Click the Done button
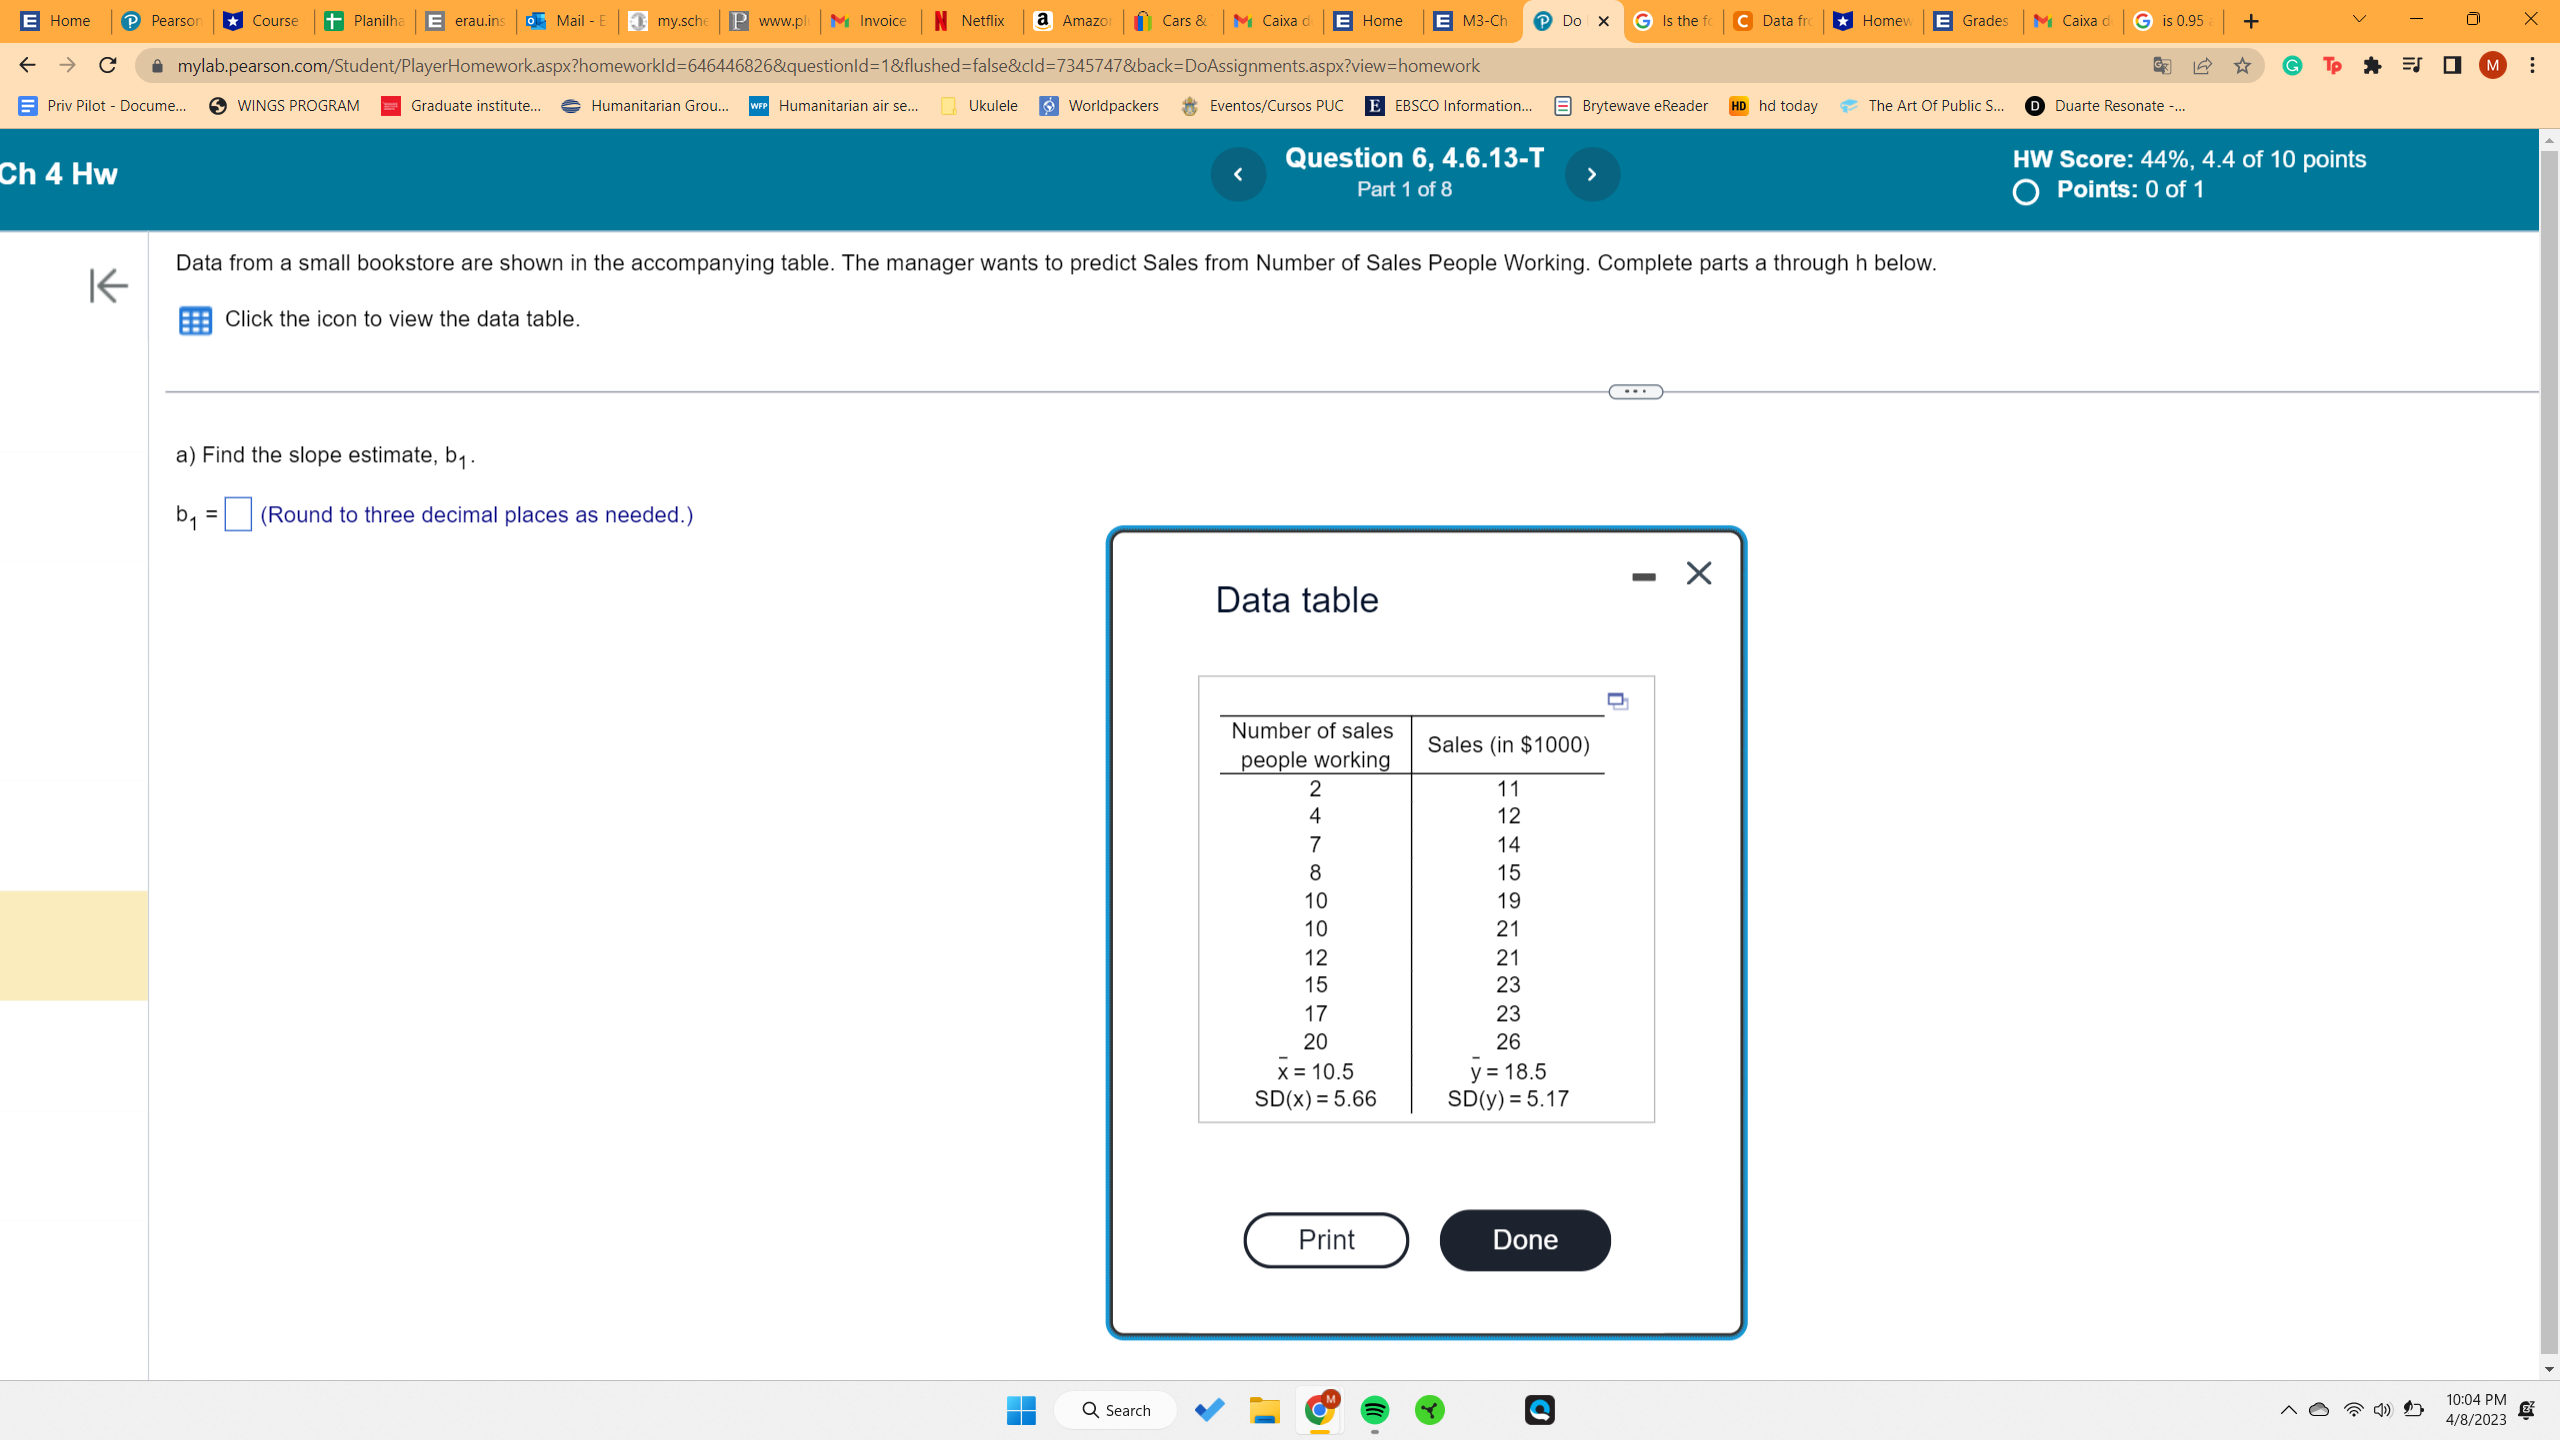2560x1440 pixels. (1525, 1240)
